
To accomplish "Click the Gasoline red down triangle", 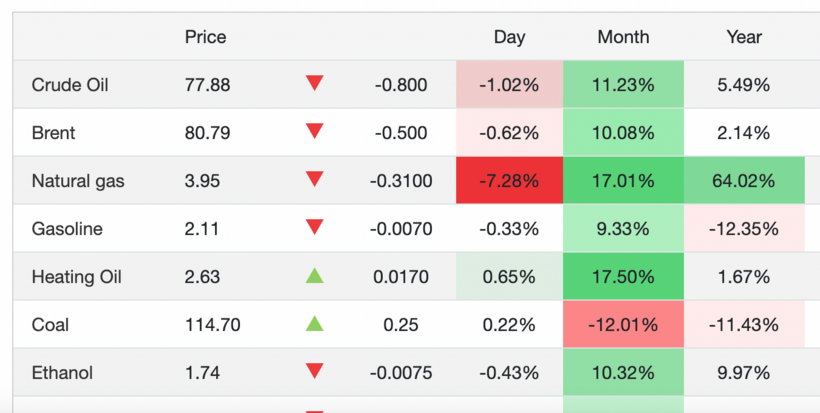I will click(x=315, y=228).
